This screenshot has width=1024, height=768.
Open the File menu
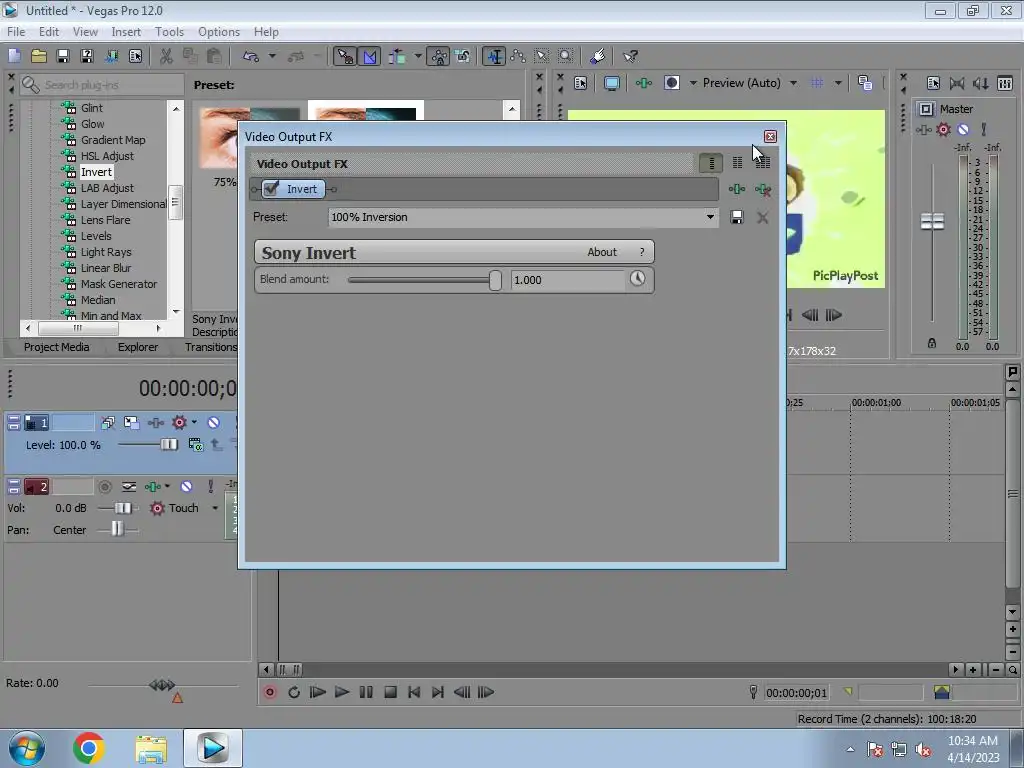tap(16, 31)
